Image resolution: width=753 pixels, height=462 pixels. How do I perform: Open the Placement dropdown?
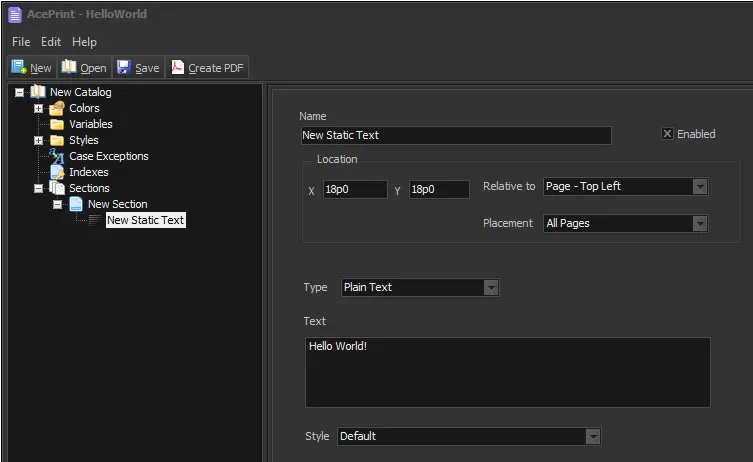point(700,224)
